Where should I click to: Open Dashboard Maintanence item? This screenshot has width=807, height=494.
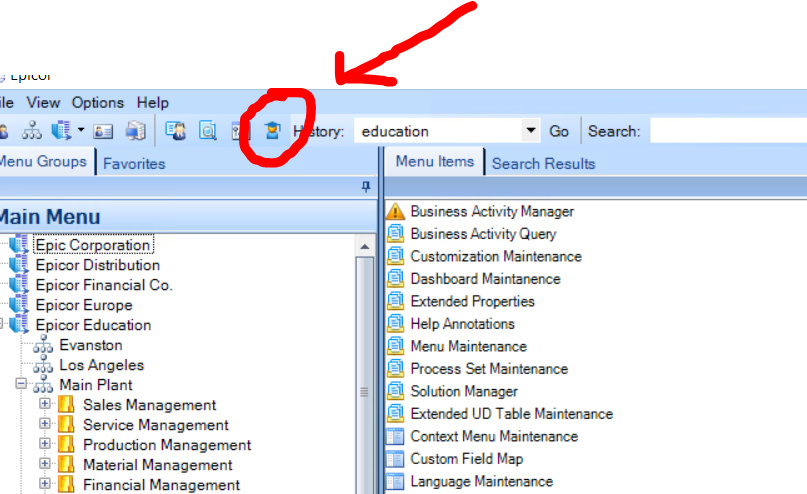point(485,279)
